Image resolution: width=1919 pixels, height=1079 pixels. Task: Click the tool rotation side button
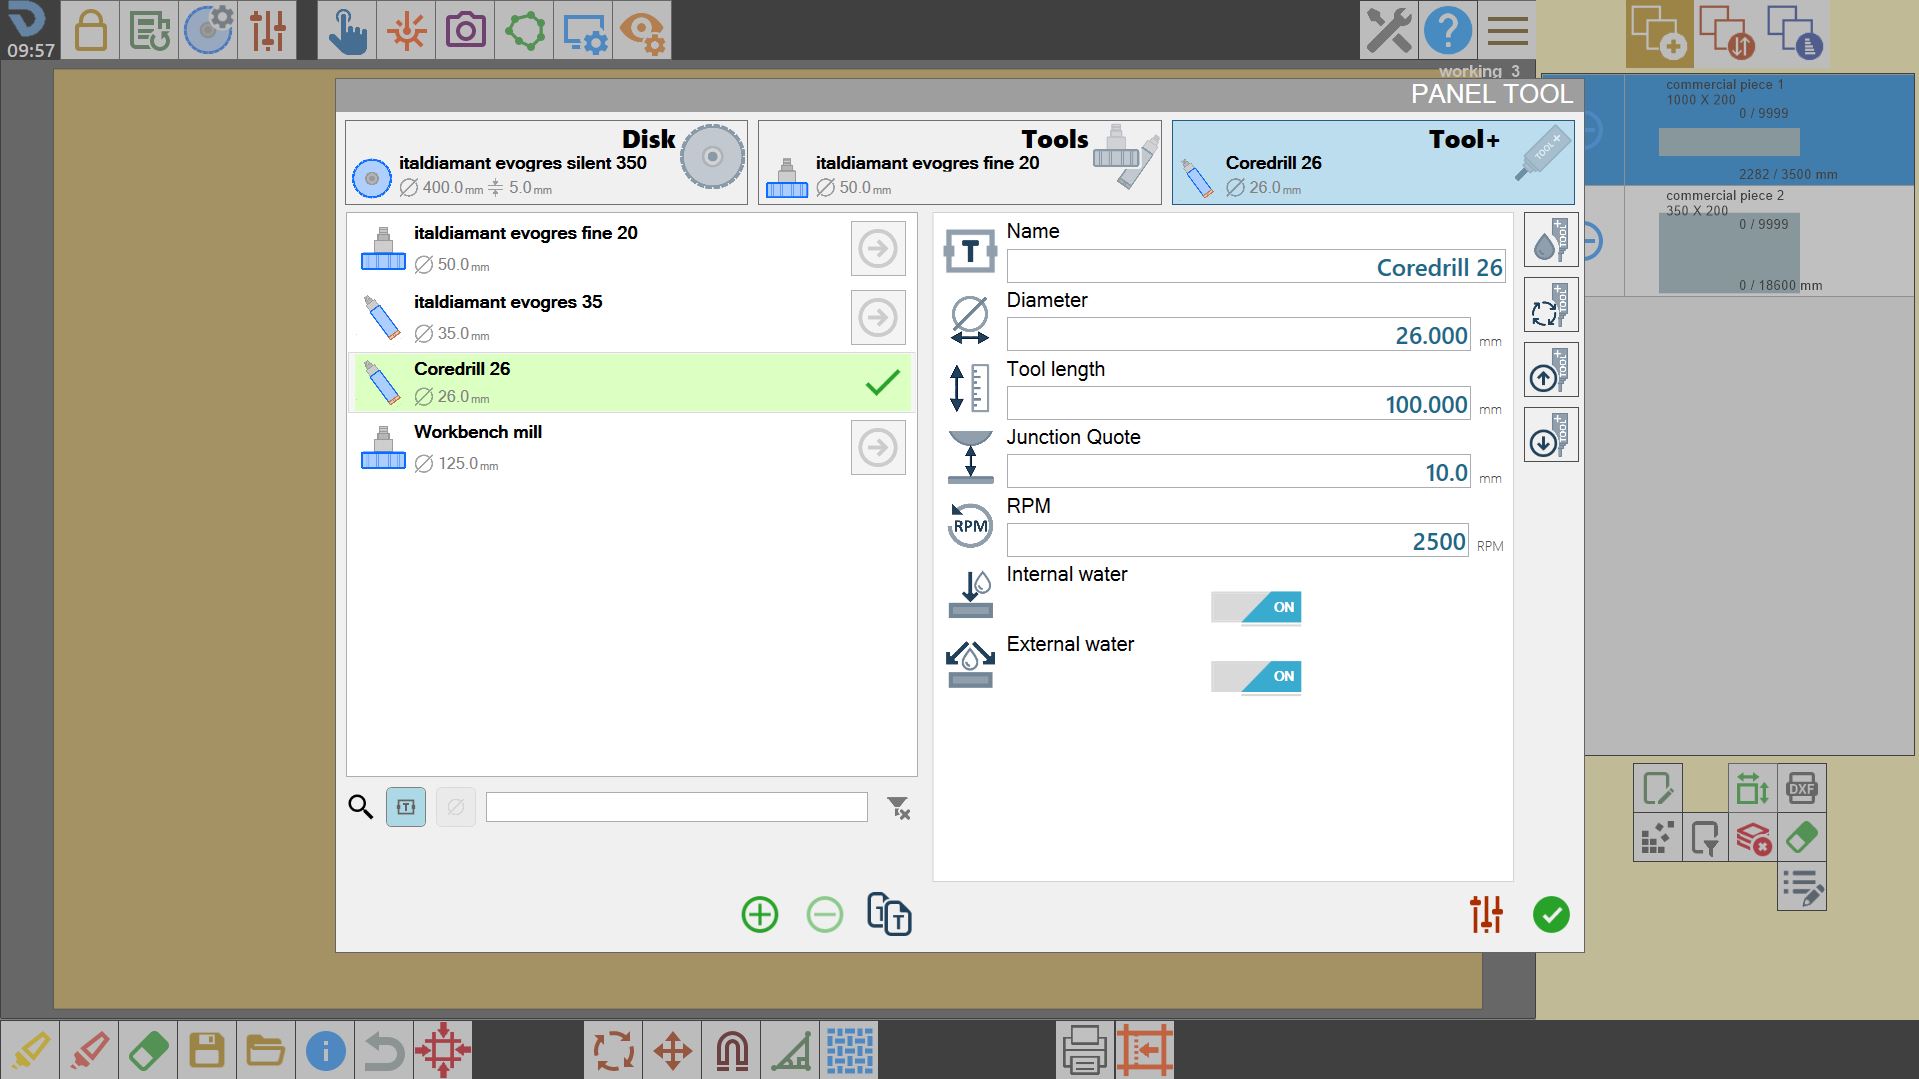point(1551,305)
